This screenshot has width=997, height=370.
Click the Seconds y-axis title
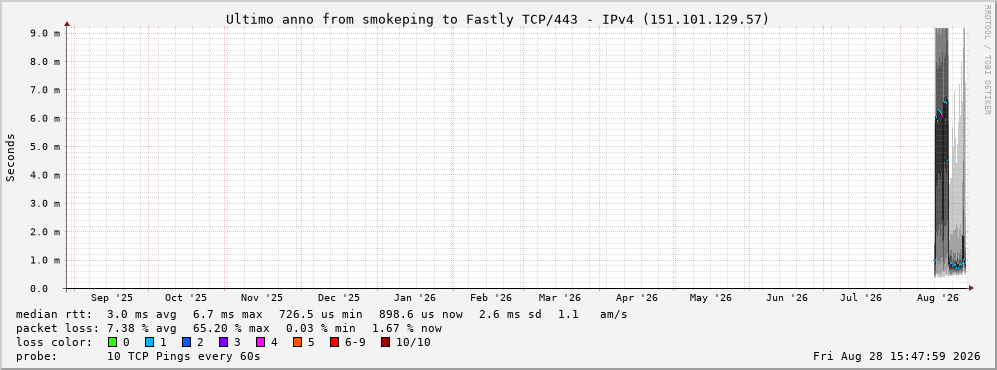[x=11, y=158]
